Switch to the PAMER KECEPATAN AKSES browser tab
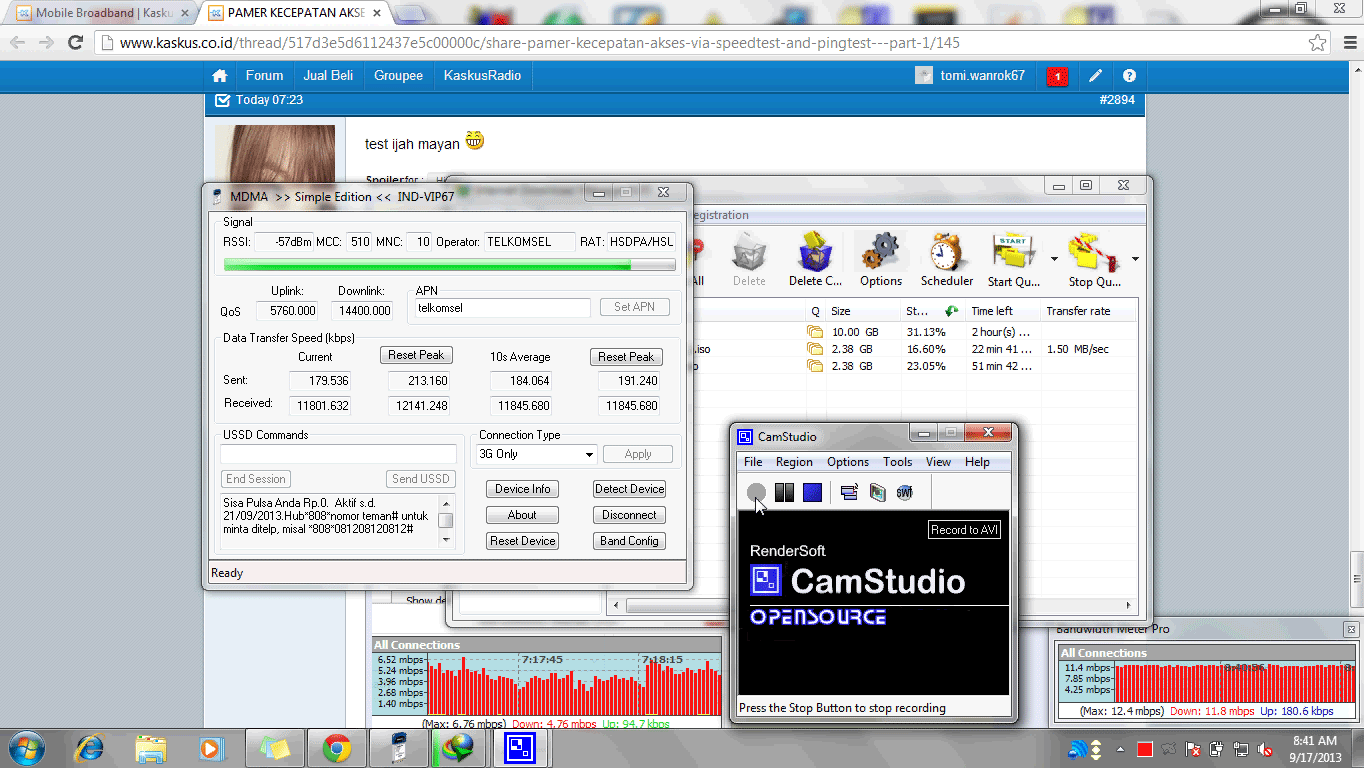Viewport: 1364px width, 768px height. pos(289,14)
